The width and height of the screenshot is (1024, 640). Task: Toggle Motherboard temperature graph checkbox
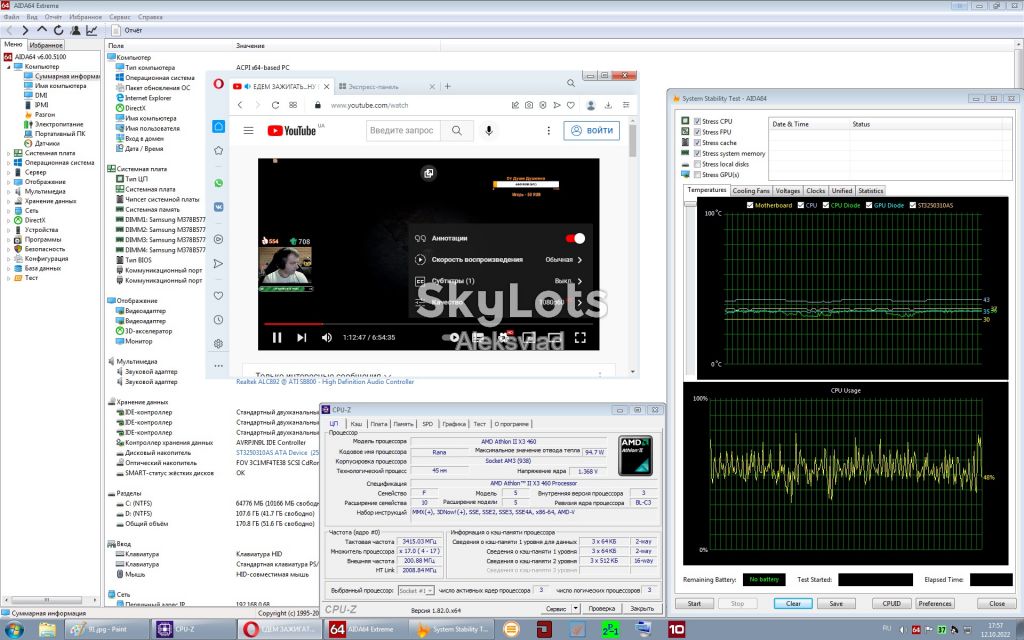[x=750, y=205]
